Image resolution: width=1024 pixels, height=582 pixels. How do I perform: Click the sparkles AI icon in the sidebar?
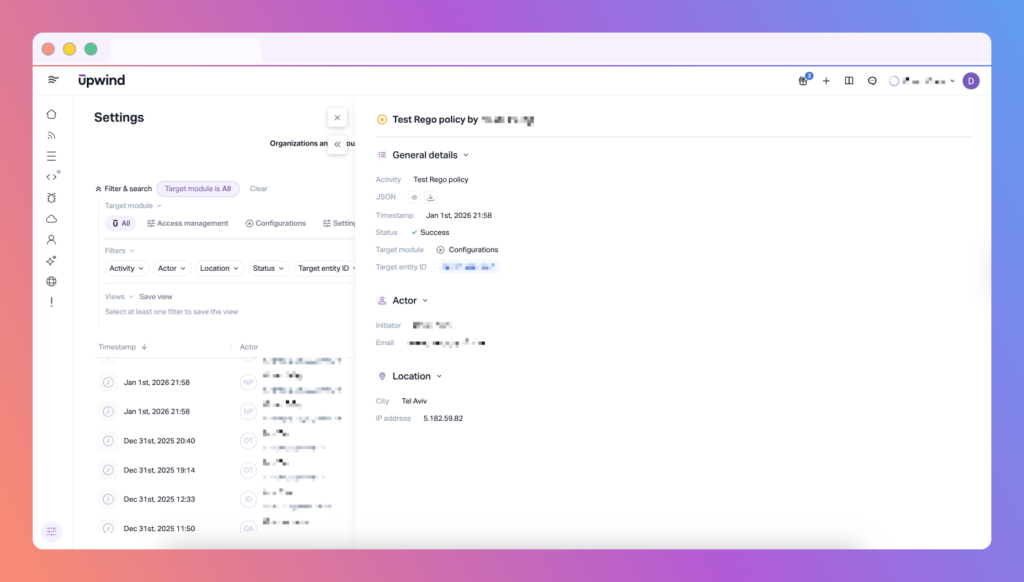pos(51,261)
